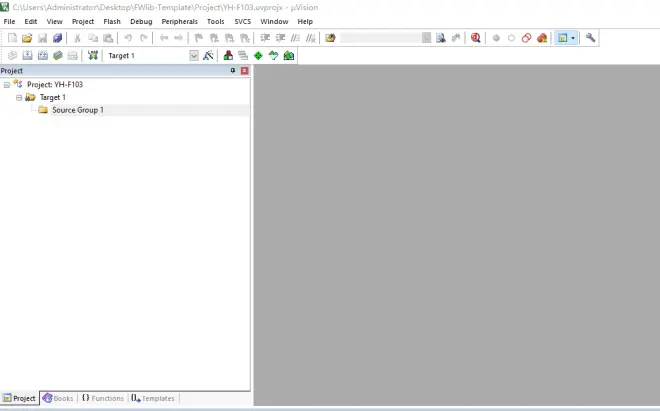Image resolution: width=660 pixels, height=411 pixels.
Task: Select Project: YH-F103 root item
Action: (x=55, y=85)
